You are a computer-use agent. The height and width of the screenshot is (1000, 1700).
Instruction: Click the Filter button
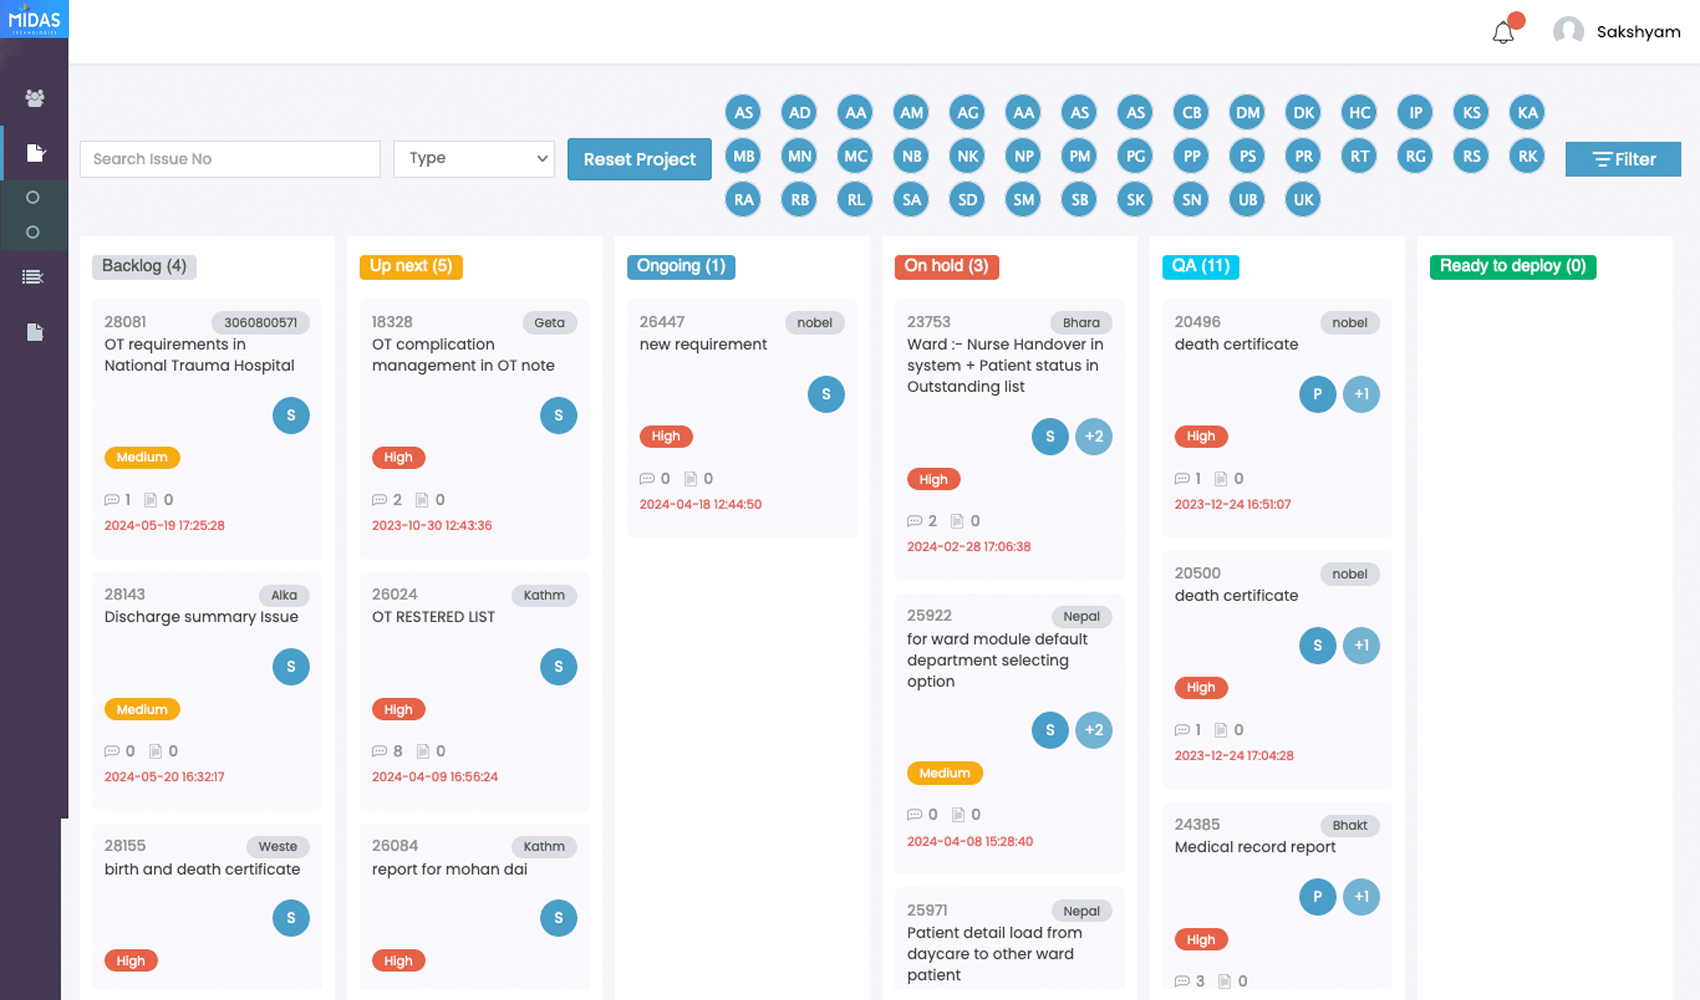pyautogui.click(x=1622, y=159)
